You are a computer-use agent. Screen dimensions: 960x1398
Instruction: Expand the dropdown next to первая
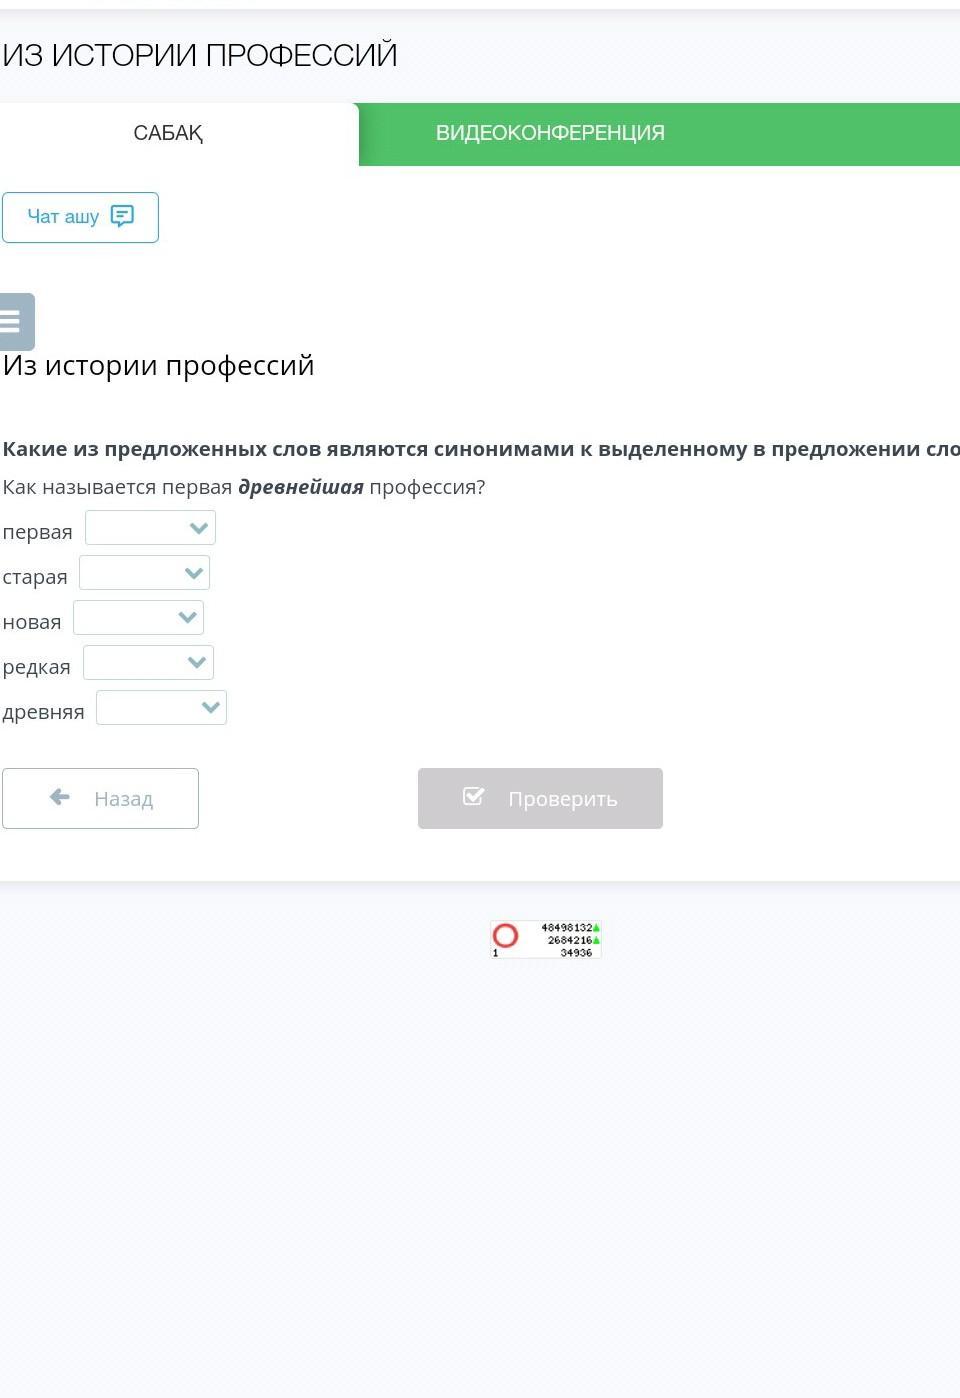(150, 528)
